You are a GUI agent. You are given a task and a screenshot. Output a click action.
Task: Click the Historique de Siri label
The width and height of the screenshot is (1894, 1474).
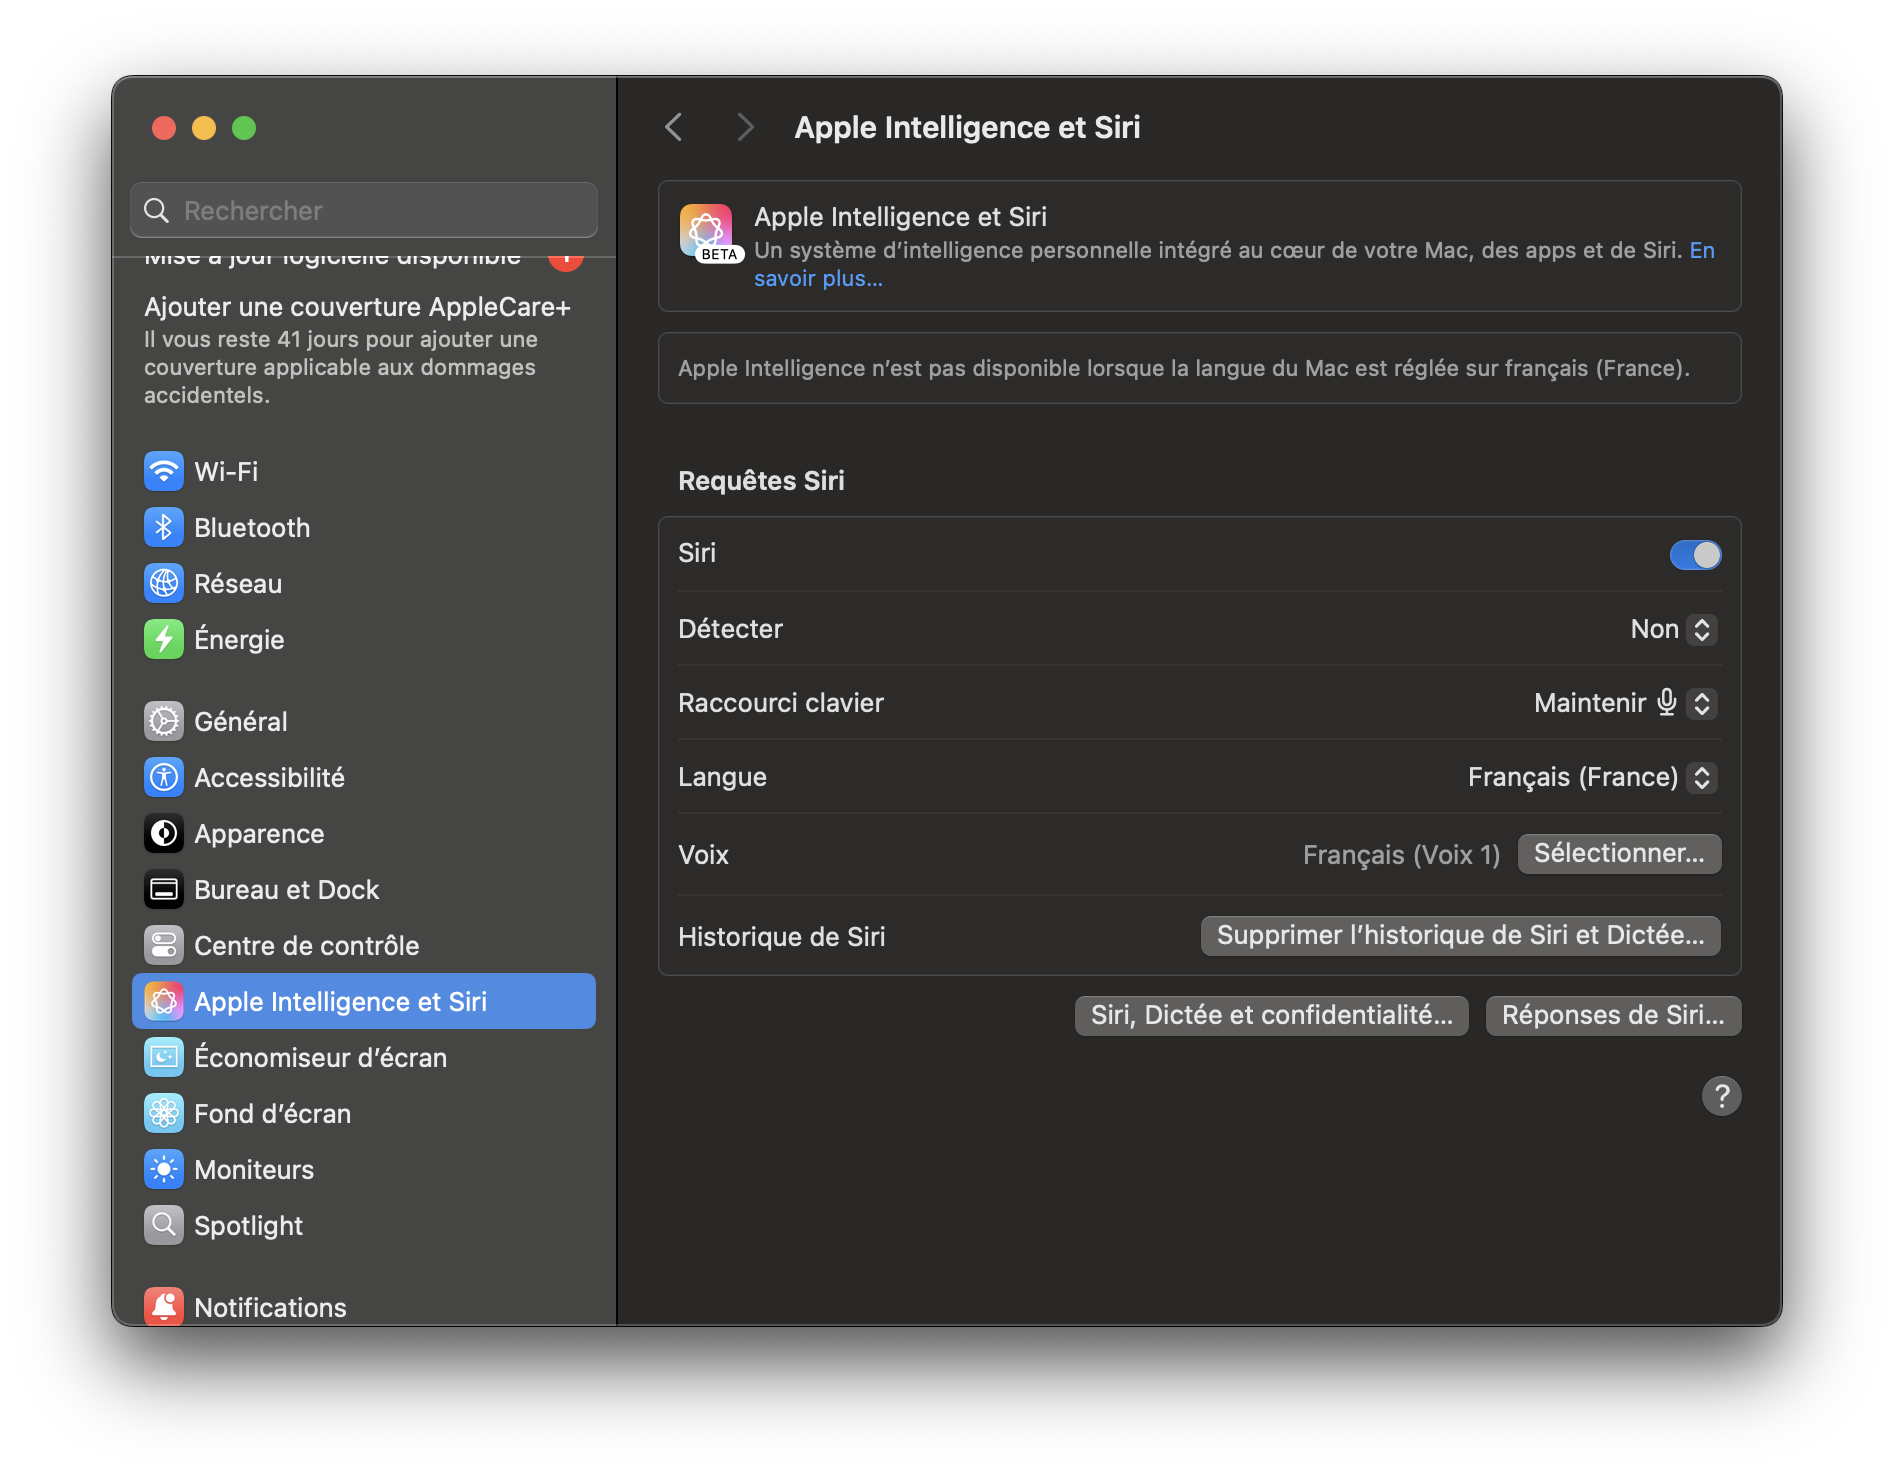[x=782, y=937]
